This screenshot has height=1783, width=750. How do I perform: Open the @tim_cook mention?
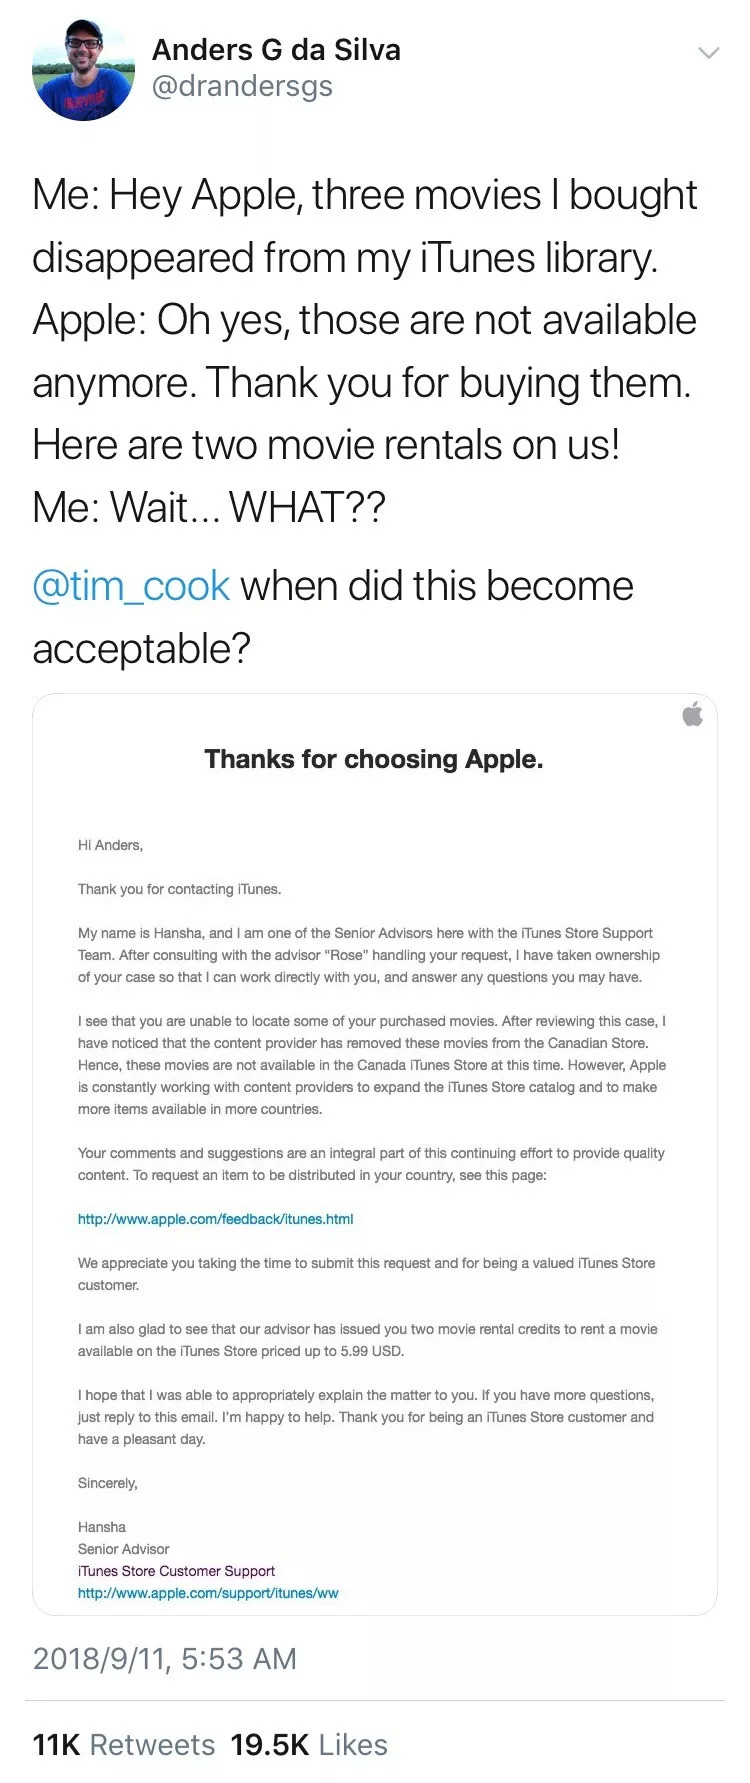(131, 586)
